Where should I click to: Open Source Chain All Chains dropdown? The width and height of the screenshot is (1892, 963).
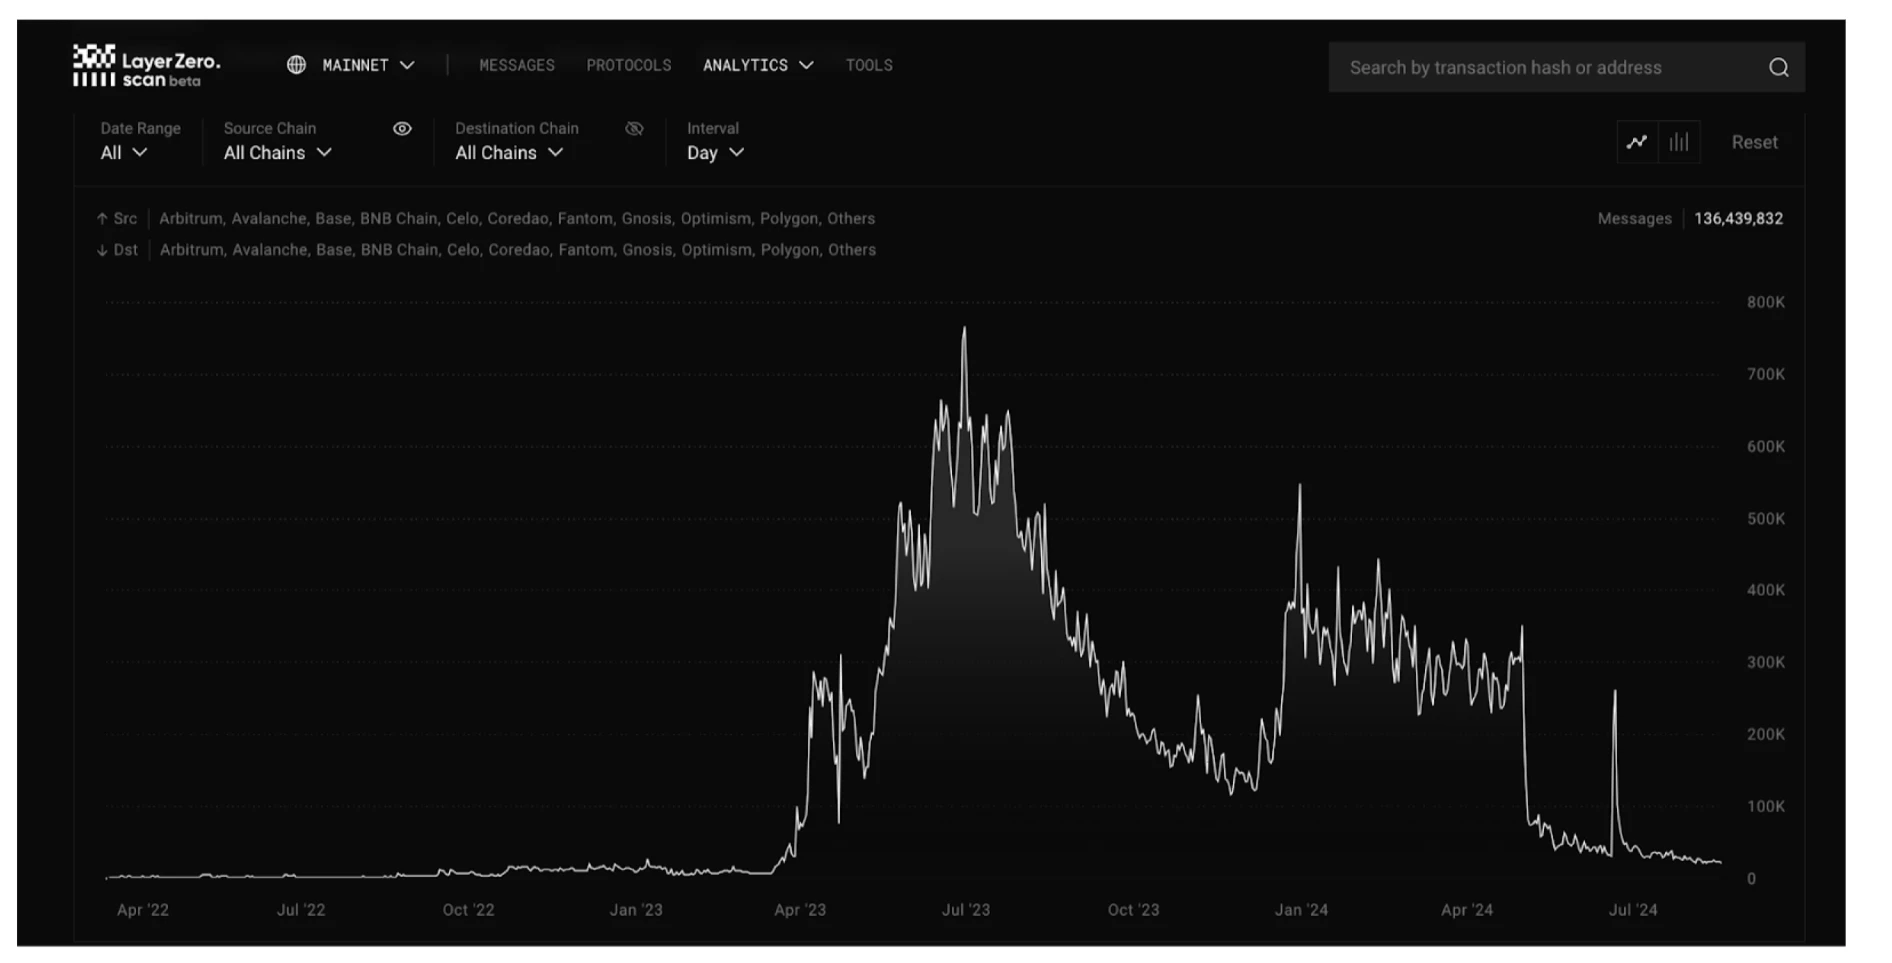coord(277,153)
